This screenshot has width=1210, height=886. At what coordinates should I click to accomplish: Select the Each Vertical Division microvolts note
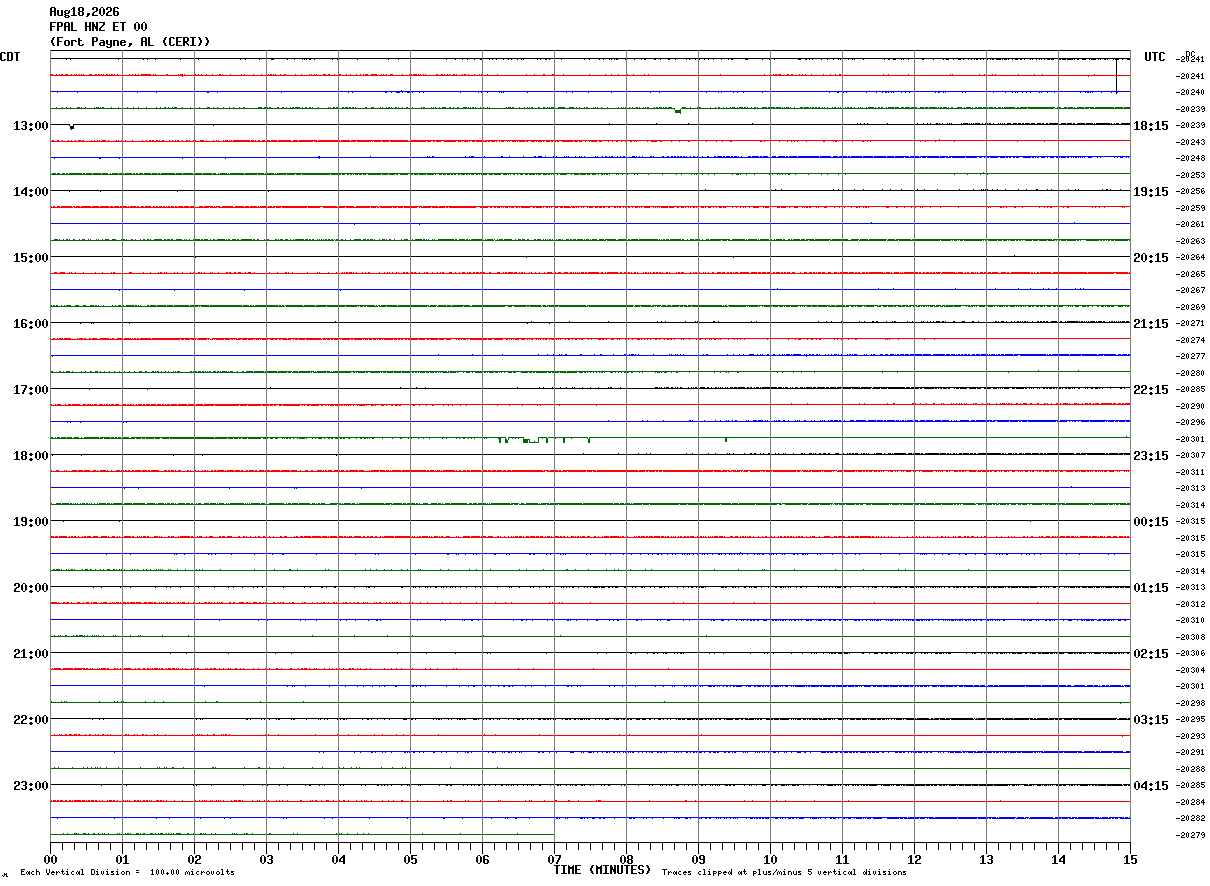click(x=127, y=873)
